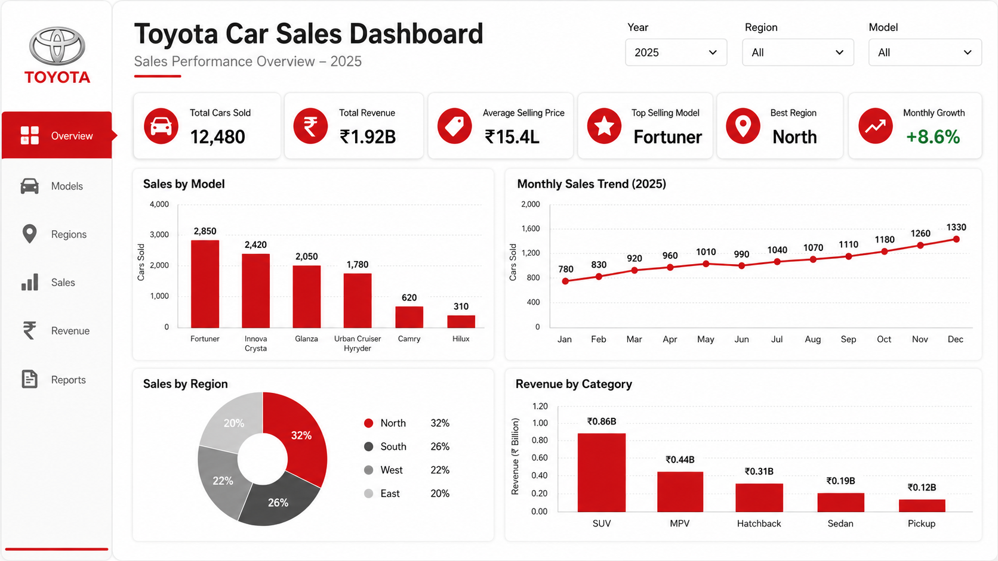Click the North red legend swatch
Image resolution: width=998 pixels, height=561 pixels.
point(368,423)
